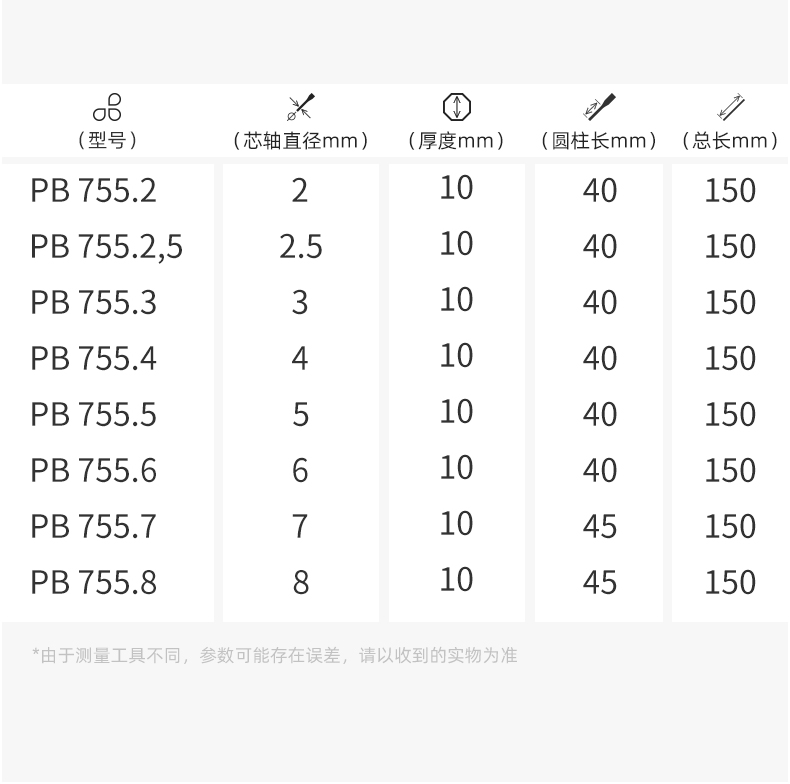Click cylinder length 45 in PB 755.7 row
The height and width of the screenshot is (784, 790).
point(600,527)
